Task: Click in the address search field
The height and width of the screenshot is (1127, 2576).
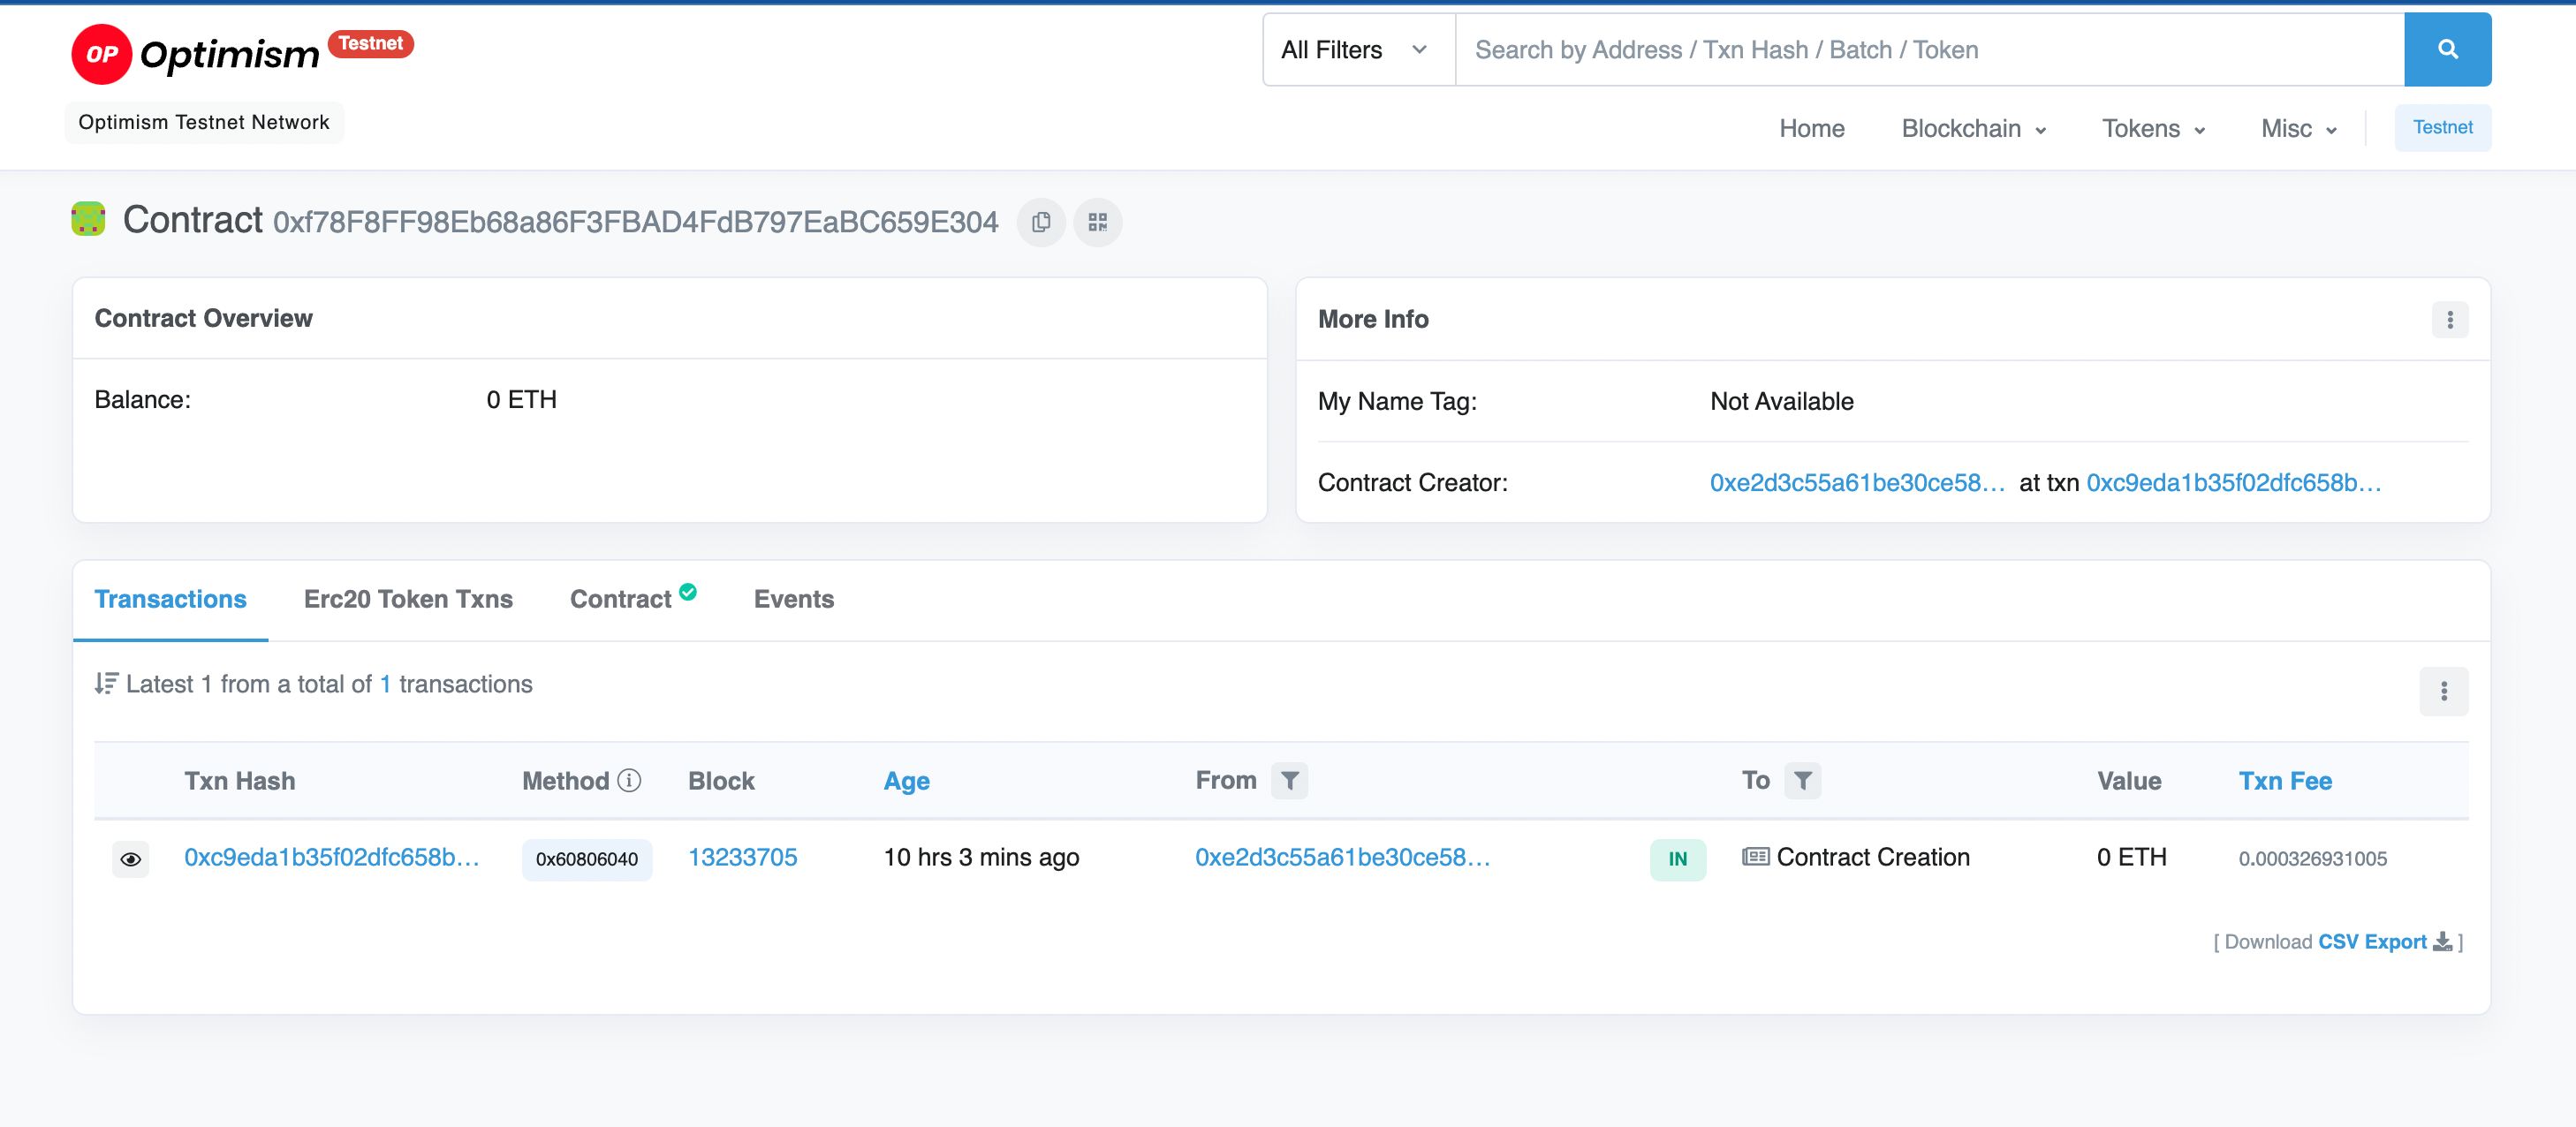Action: pyautogui.click(x=1929, y=49)
